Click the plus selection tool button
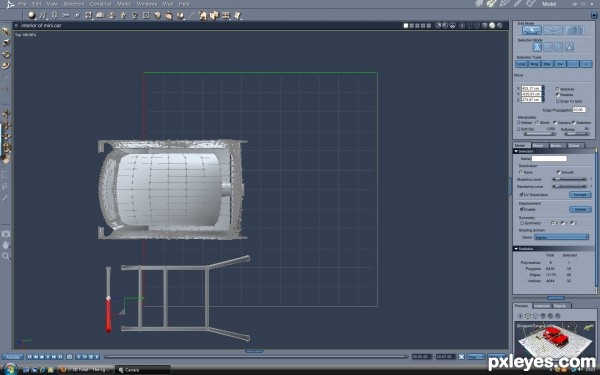Image resolution: width=600 pixels, height=375 pixels. 586,64
